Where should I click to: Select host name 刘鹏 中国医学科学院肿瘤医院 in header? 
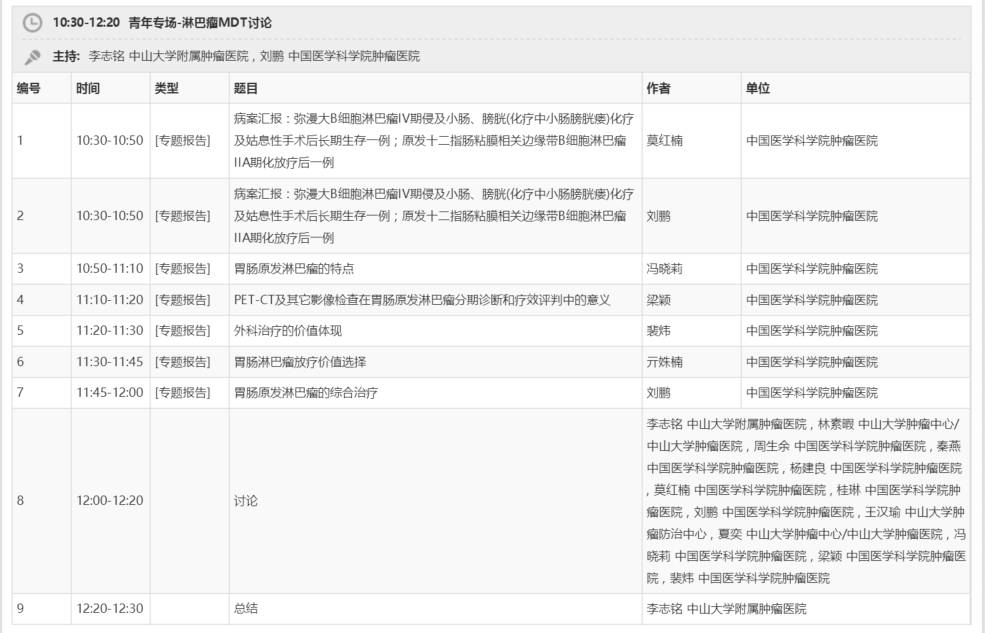[340, 56]
